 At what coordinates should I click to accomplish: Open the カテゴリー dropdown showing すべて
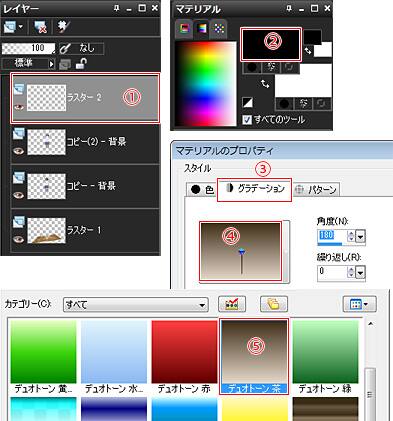136,305
